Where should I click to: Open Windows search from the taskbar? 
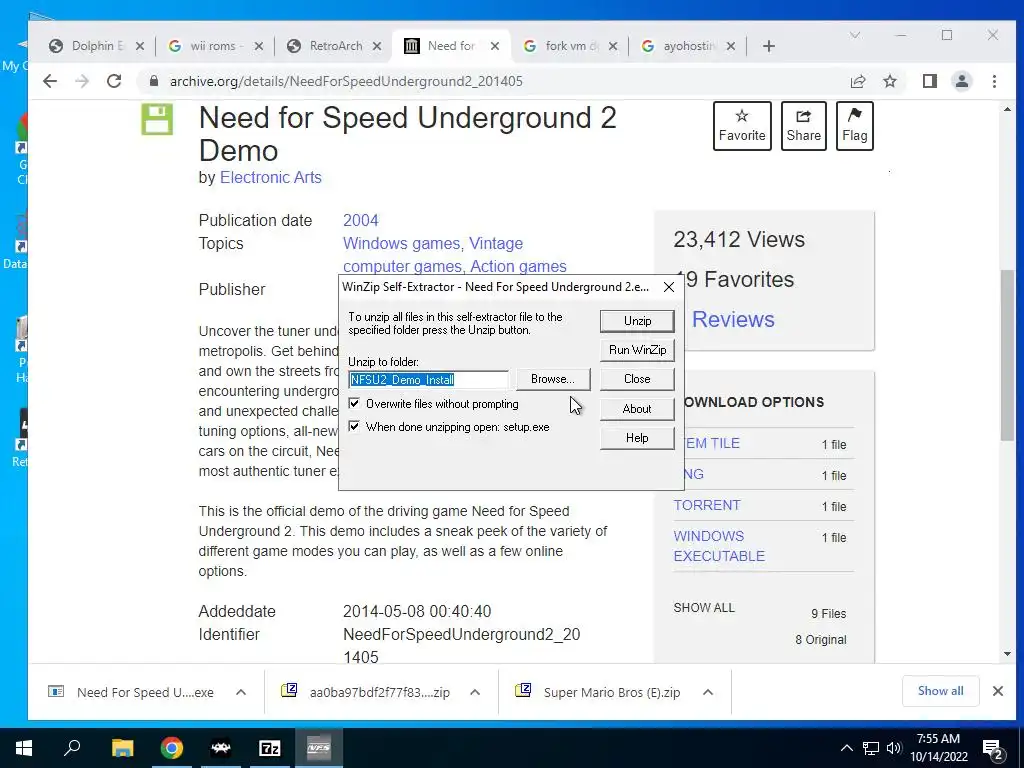(72, 748)
